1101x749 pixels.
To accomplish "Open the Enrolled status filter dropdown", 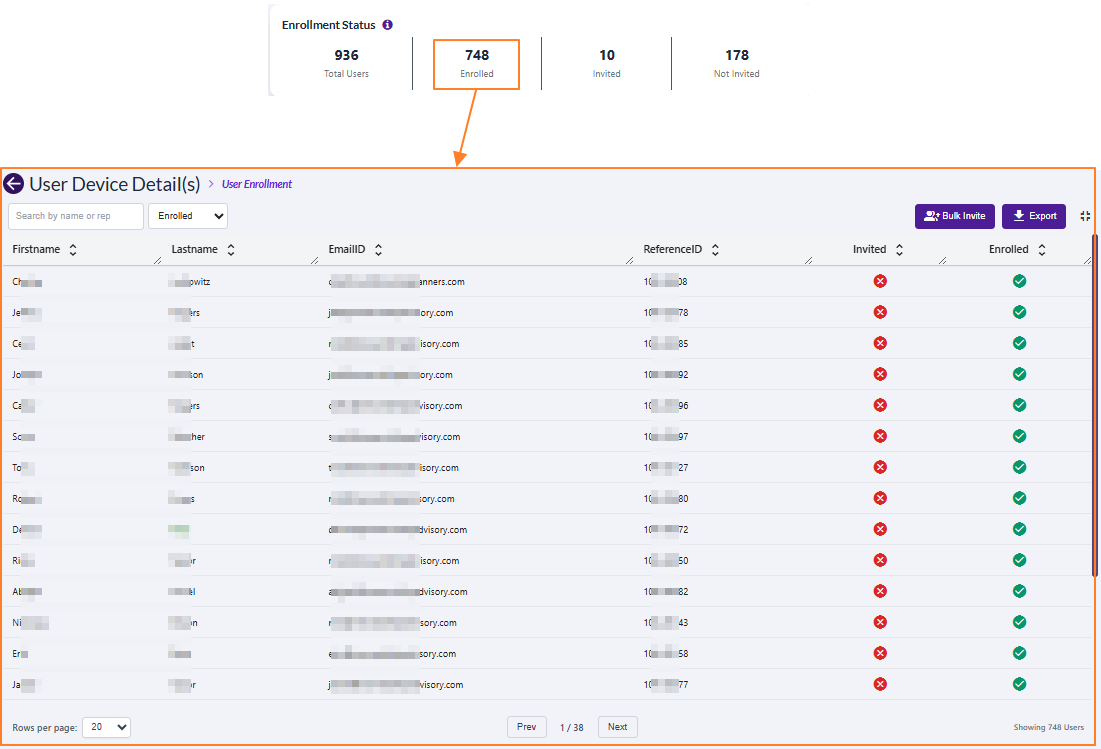I will 188,216.
